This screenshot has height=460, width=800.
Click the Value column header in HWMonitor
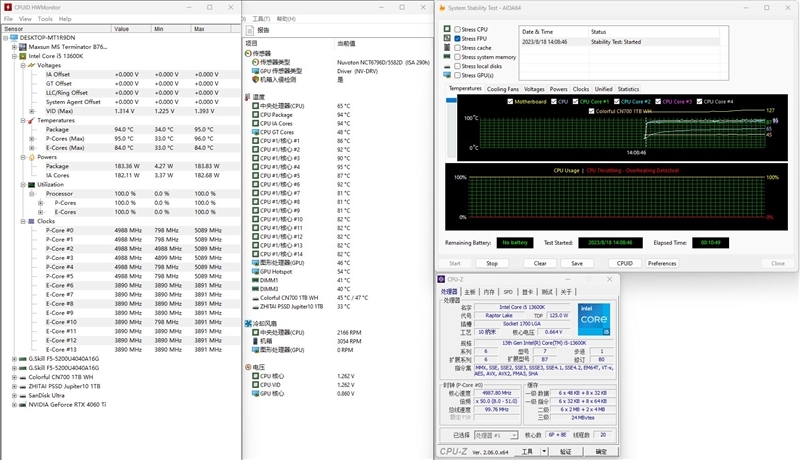[131, 29]
